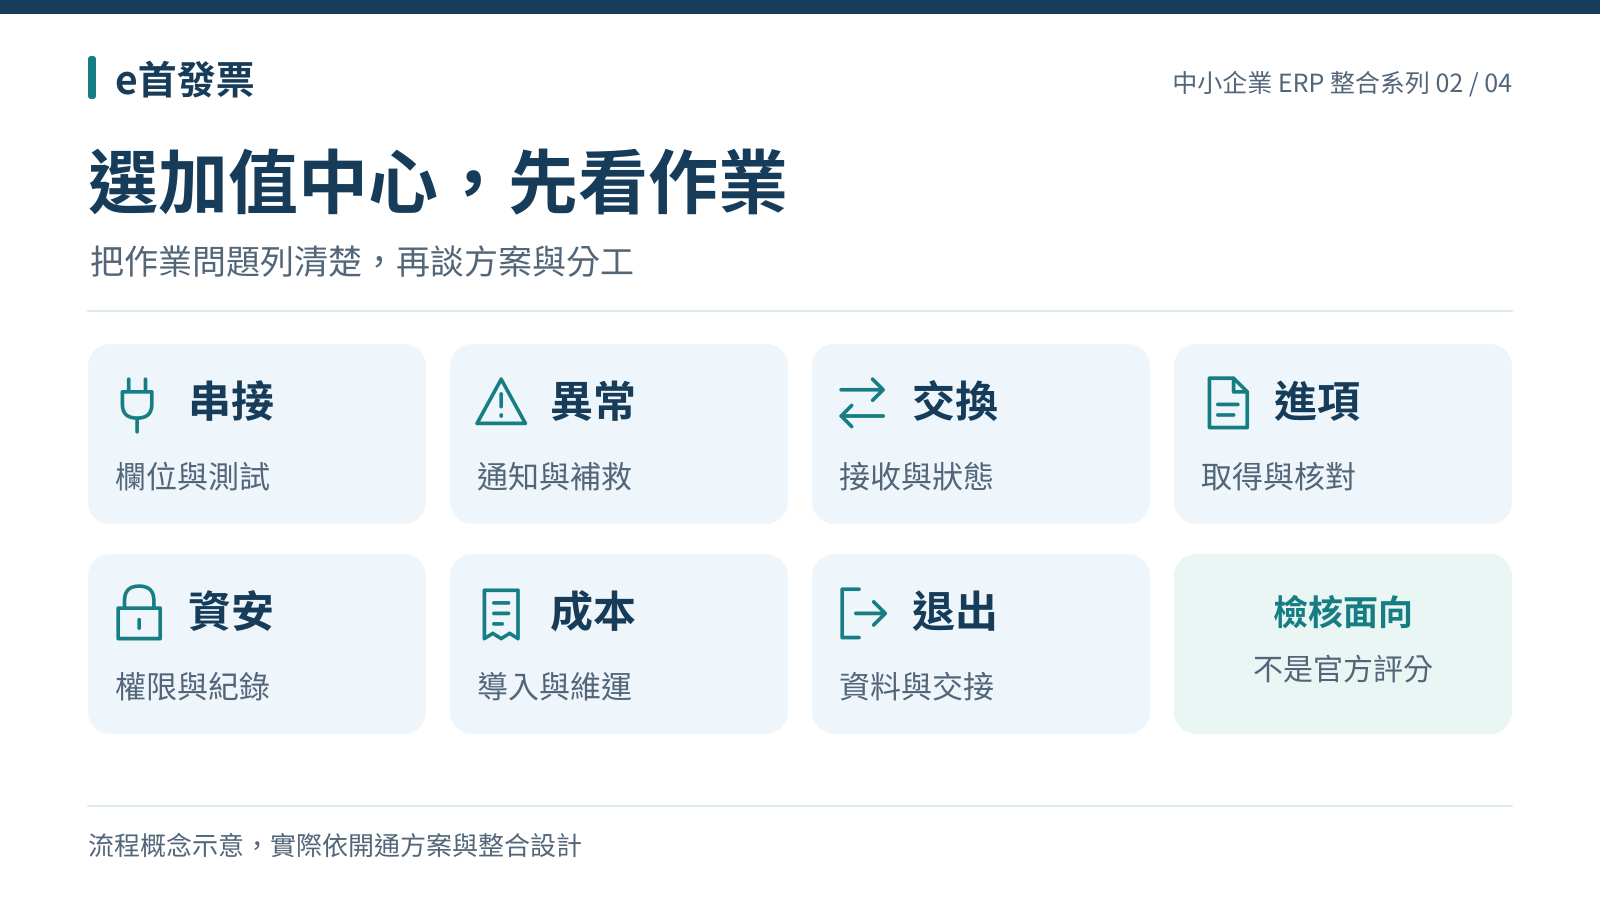Viewport: 1600px width, 900px height.
Task: Click the document icon beside 進項
Action: point(1228,402)
